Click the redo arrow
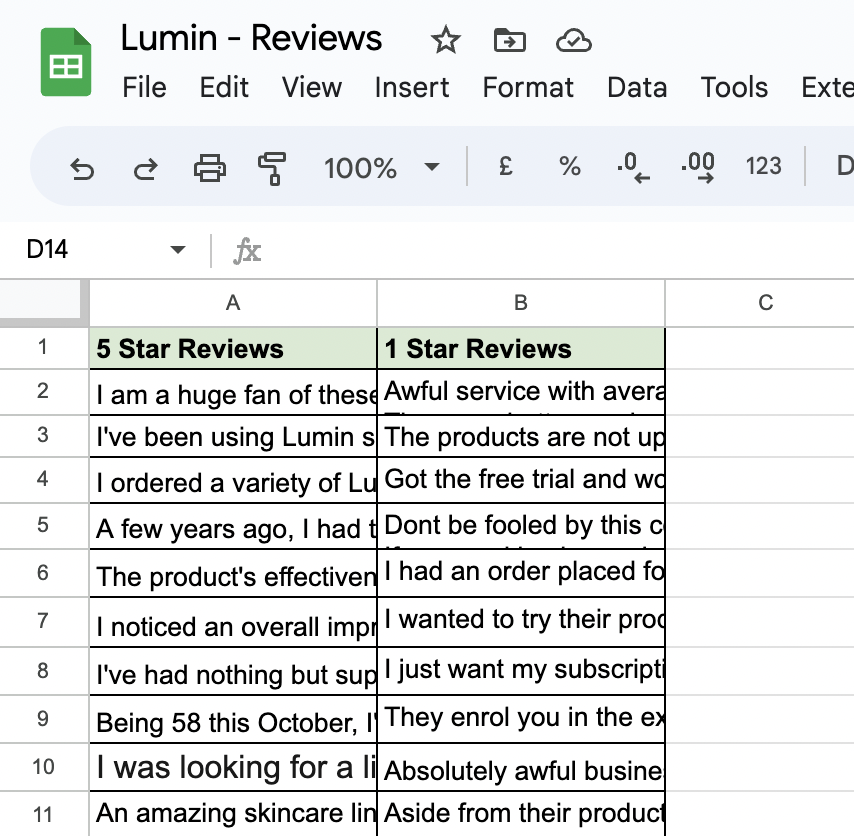 click(145, 167)
